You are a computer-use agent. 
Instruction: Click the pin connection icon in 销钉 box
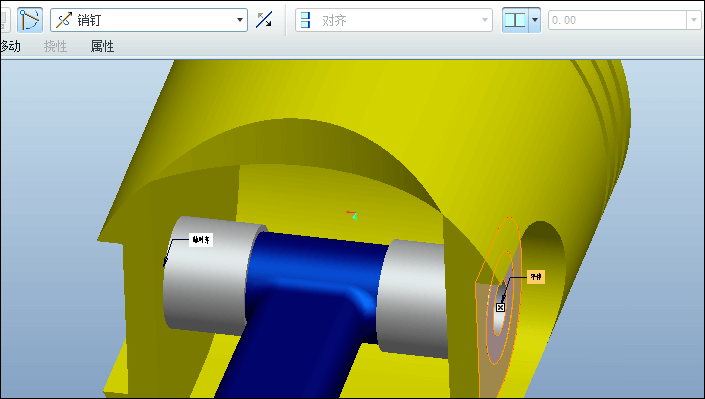64,20
